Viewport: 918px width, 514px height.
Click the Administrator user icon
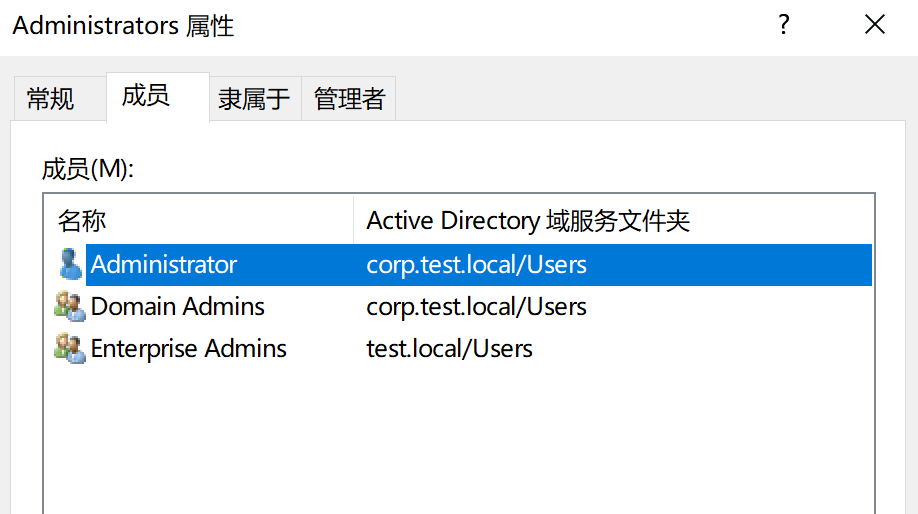pos(70,265)
